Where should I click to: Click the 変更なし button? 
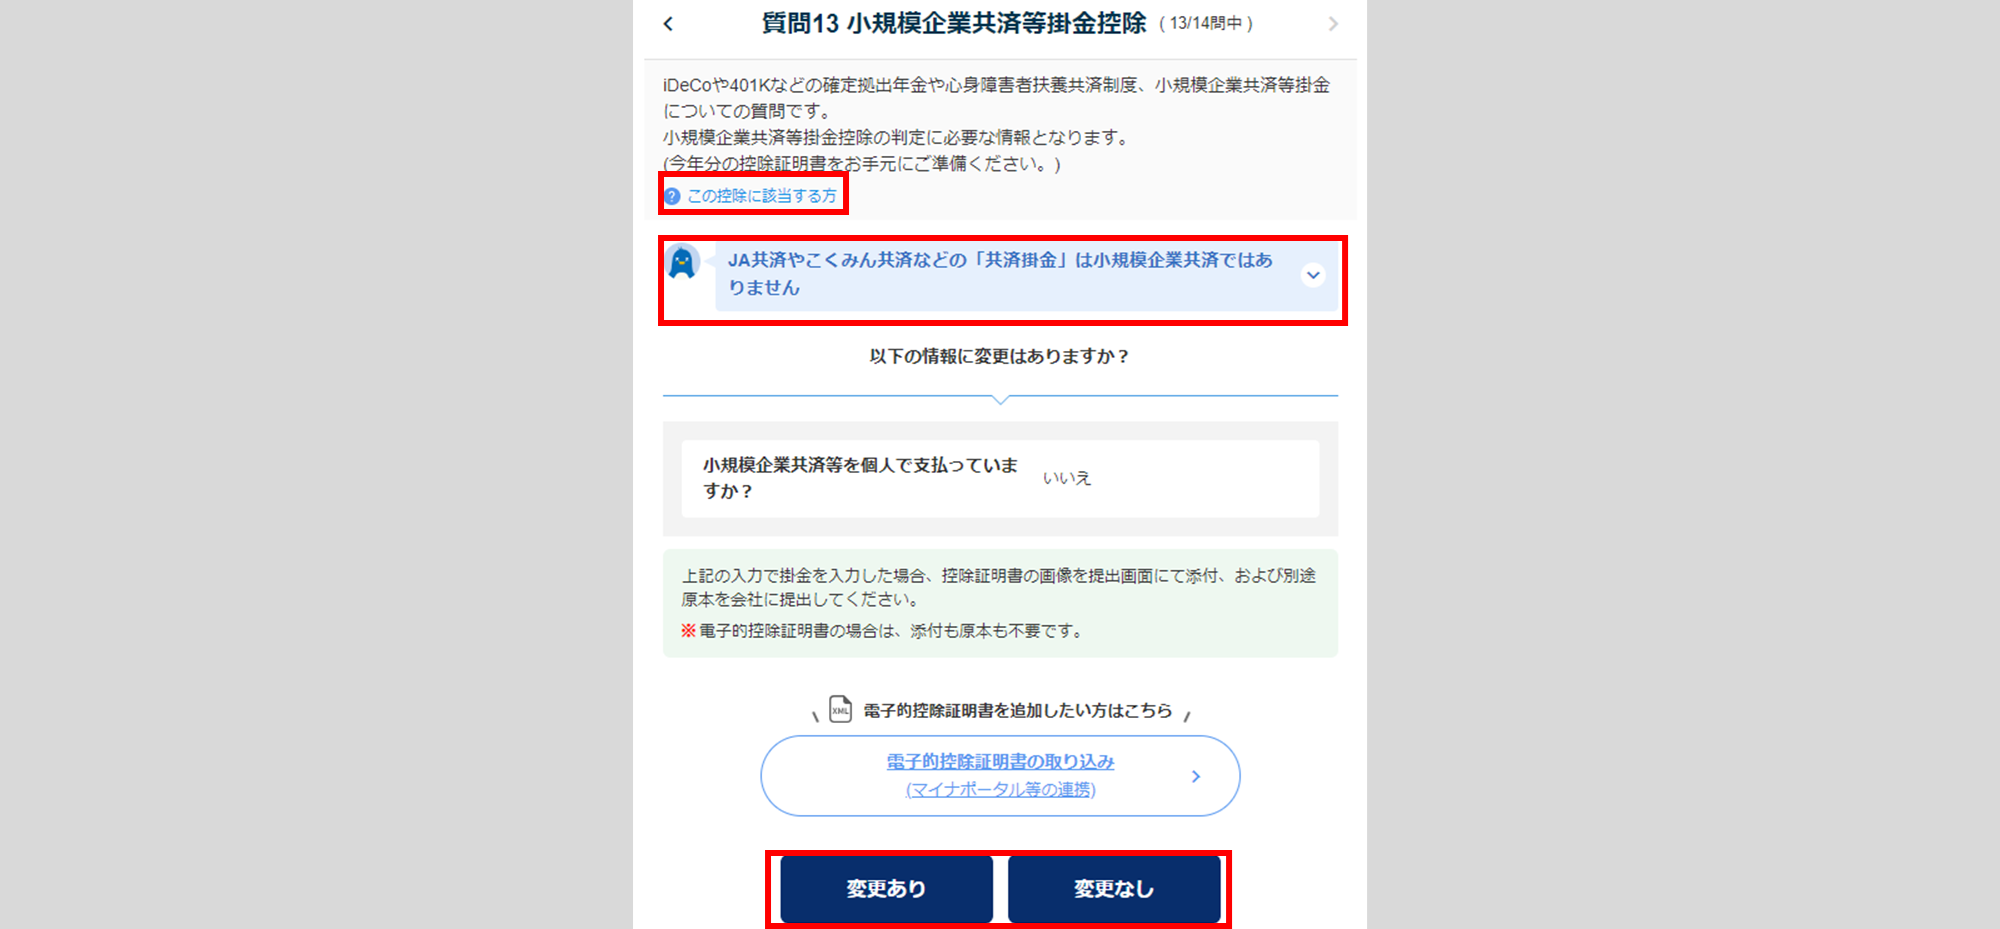click(1114, 889)
